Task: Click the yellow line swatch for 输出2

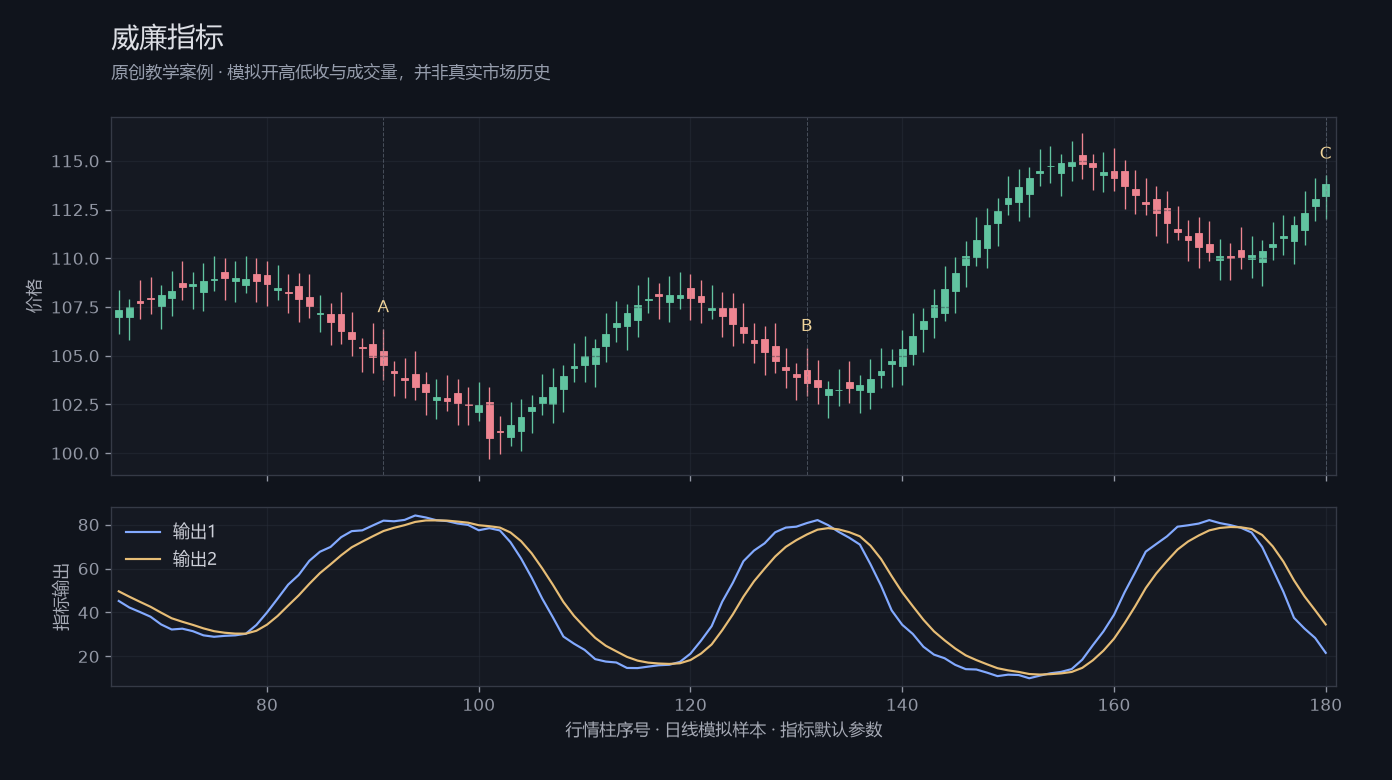Action: tap(142, 559)
